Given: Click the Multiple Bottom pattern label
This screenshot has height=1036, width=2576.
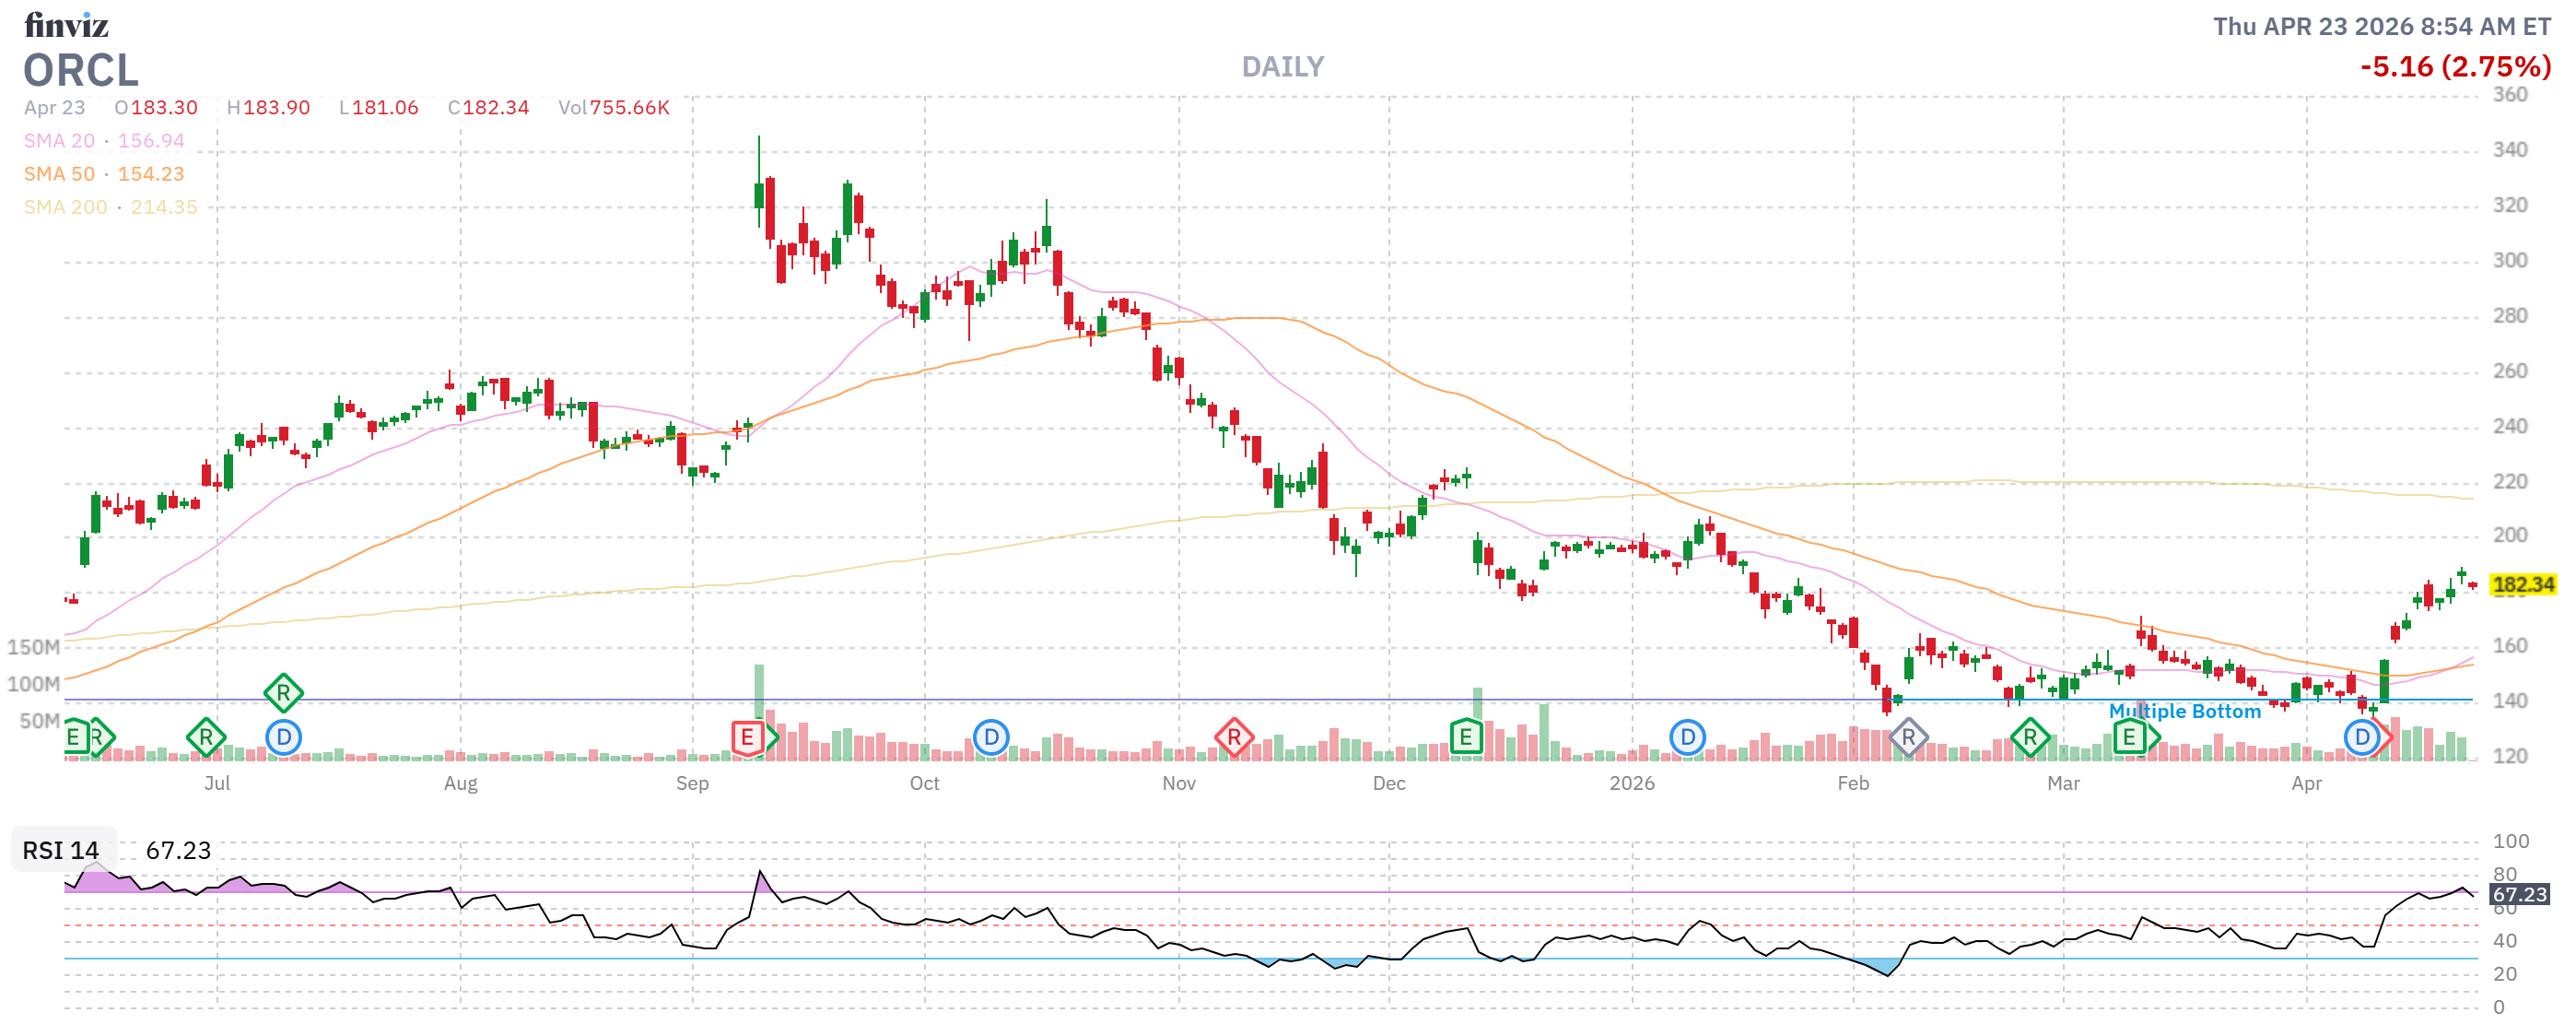Looking at the screenshot, I should pos(2184,711).
